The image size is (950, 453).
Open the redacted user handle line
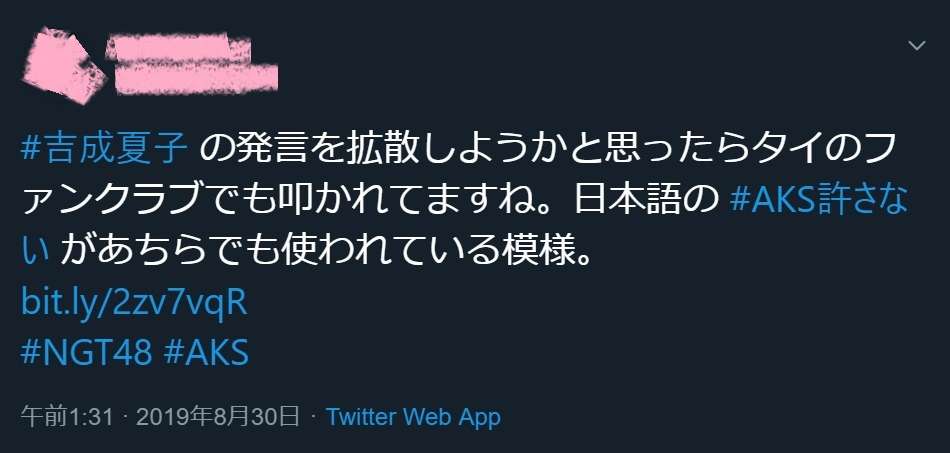[194, 78]
